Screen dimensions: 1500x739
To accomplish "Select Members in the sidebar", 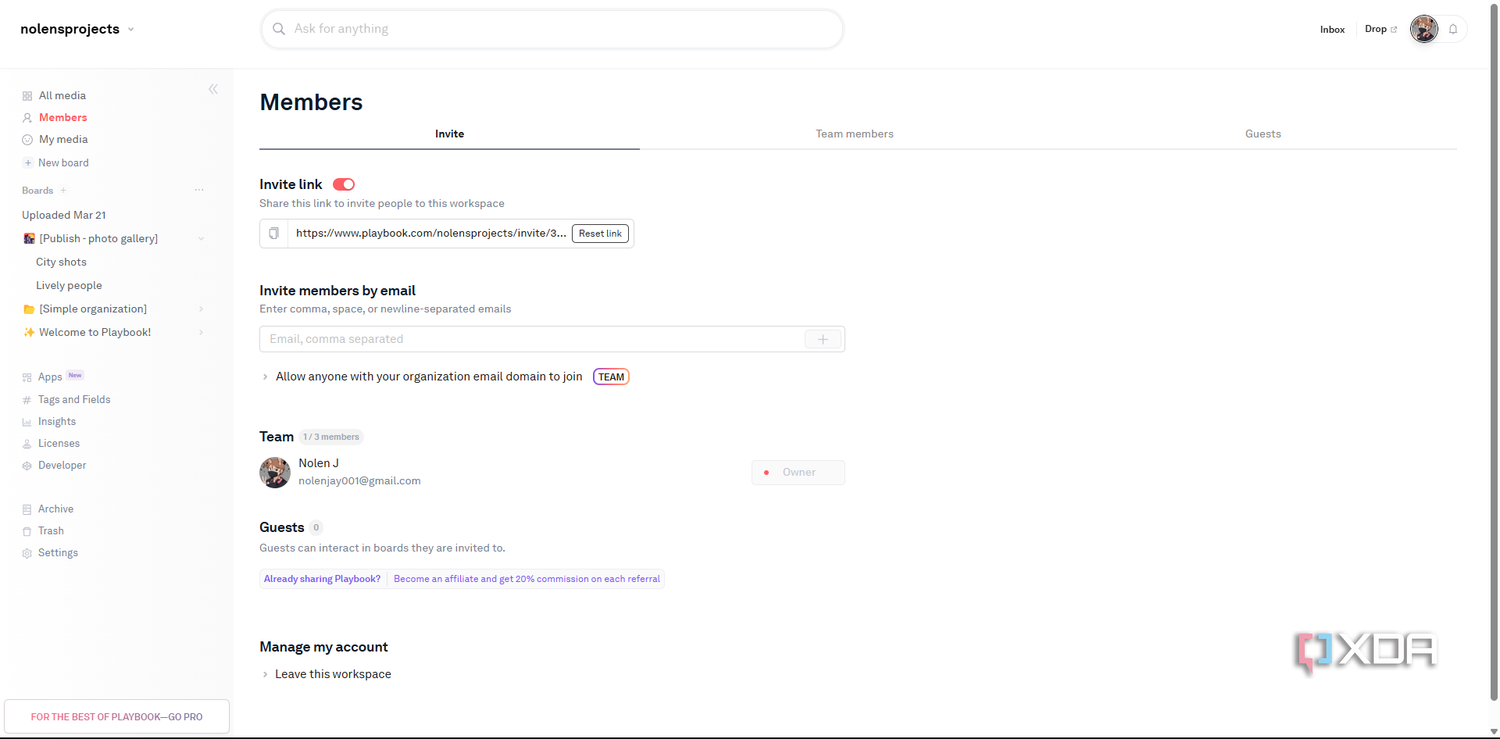I will [63, 118].
